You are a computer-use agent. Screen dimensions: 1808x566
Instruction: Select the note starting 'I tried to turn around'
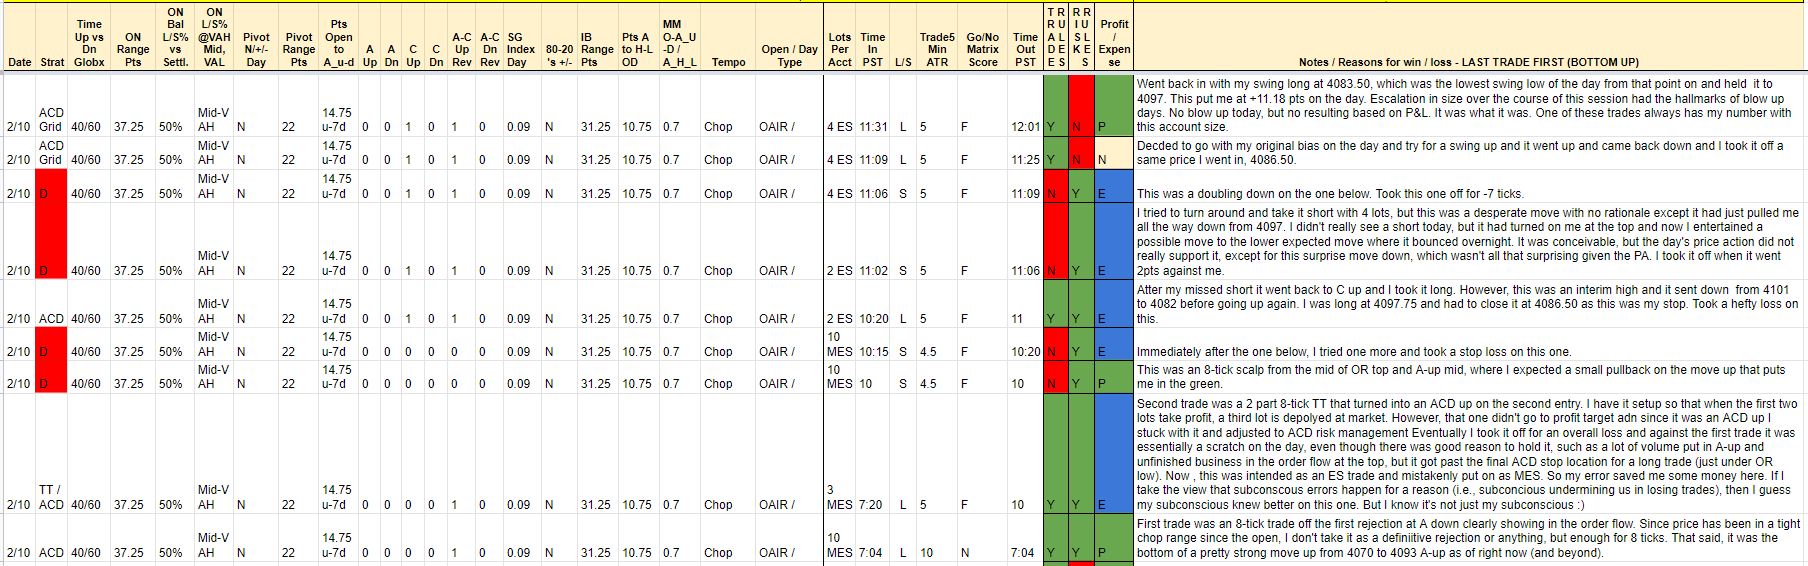(x=1468, y=242)
